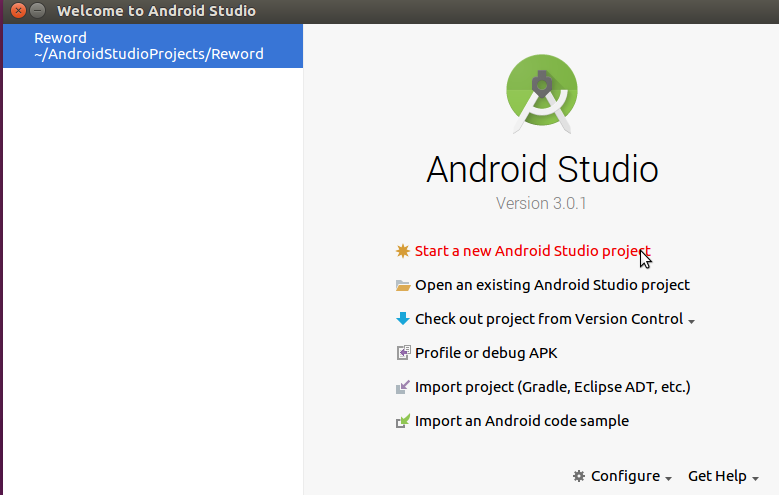779x495 pixels.
Task: Click the Configure gear icon
Action: (x=579, y=476)
